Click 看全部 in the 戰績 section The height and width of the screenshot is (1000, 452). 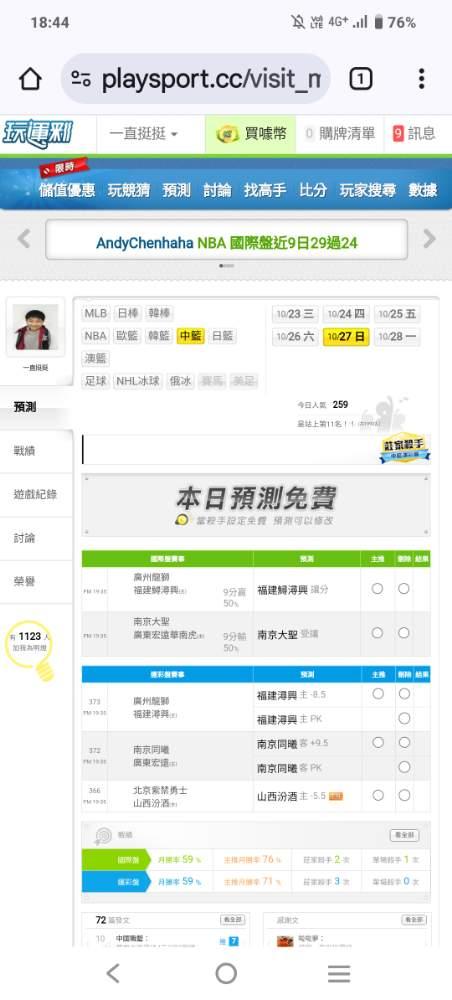[x=404, y=835]
